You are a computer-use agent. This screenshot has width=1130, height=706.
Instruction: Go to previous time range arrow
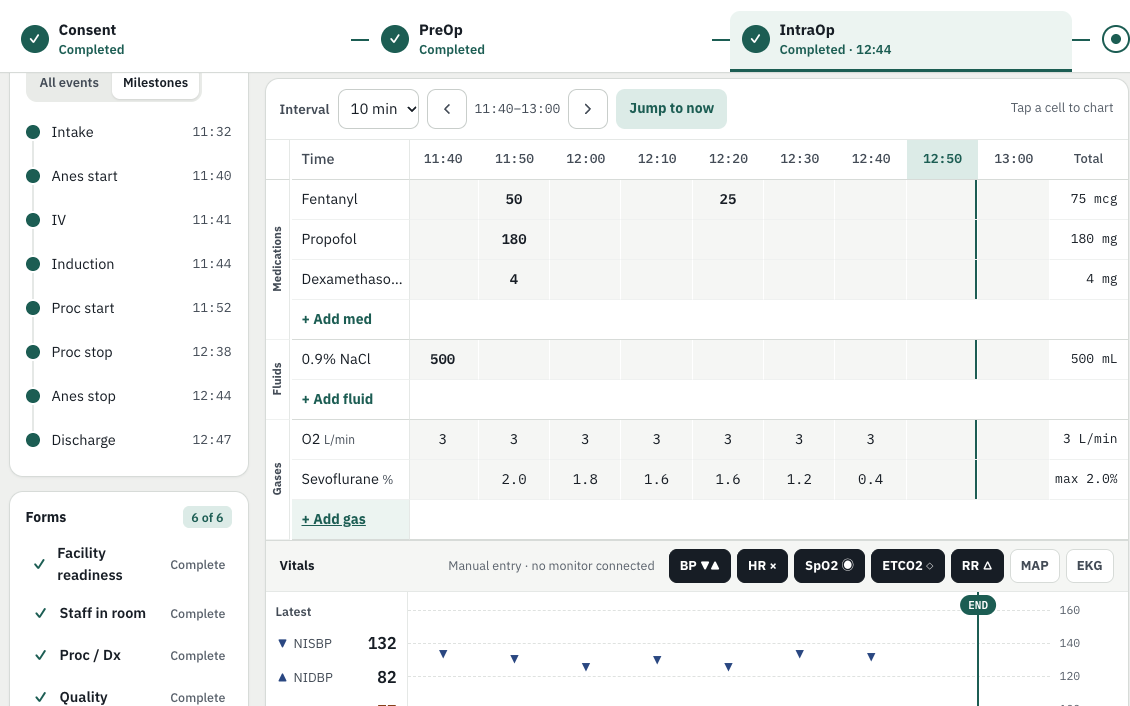tap(447, 109)
